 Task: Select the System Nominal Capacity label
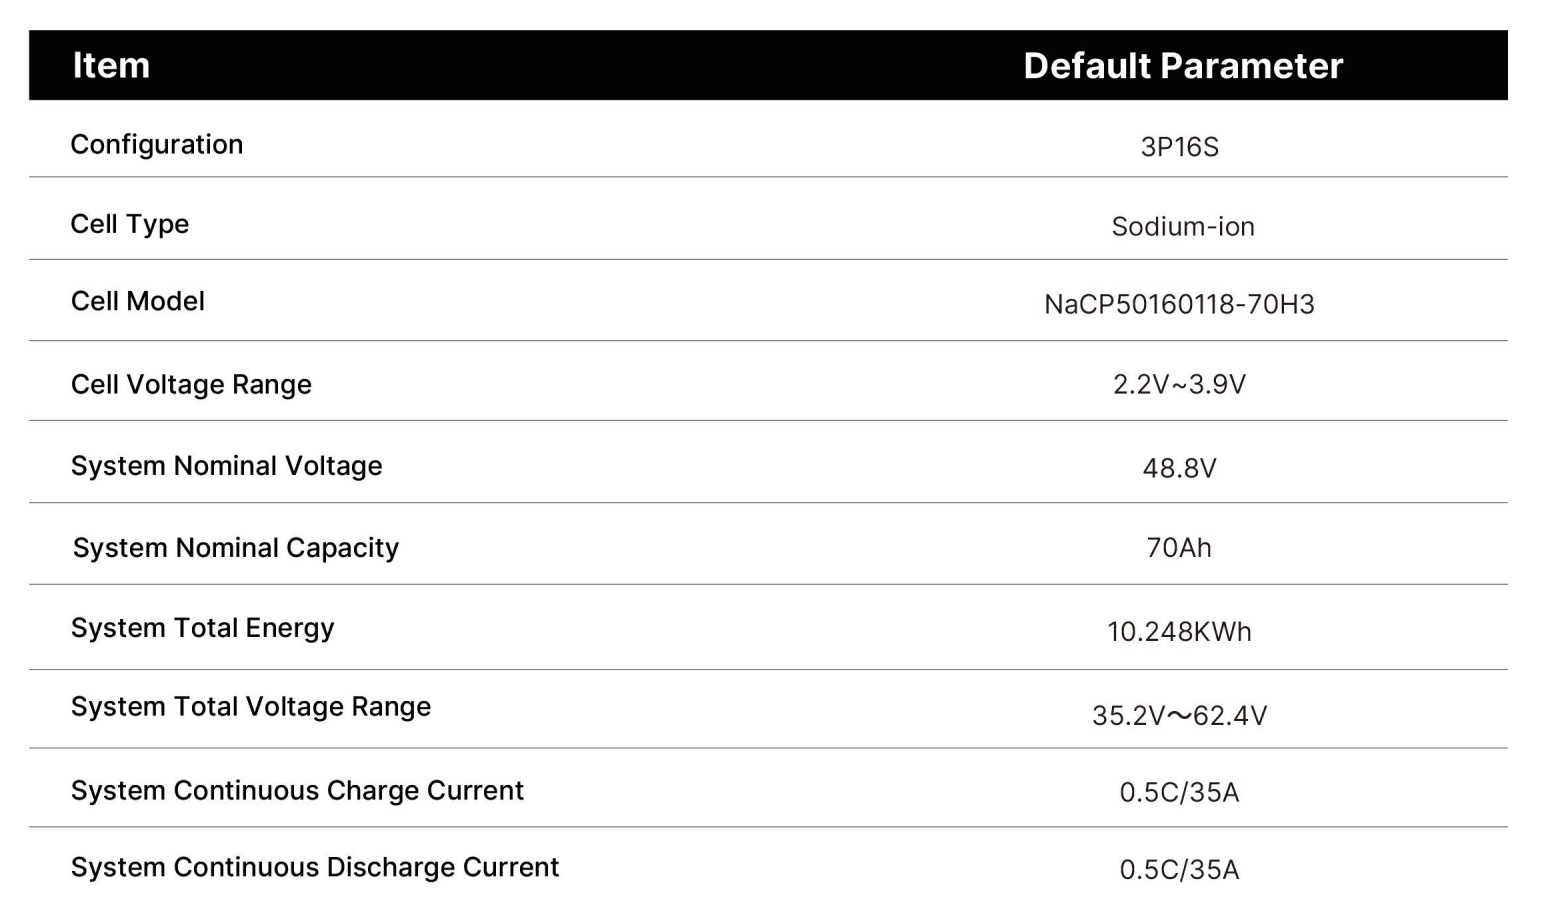(236, 548)
